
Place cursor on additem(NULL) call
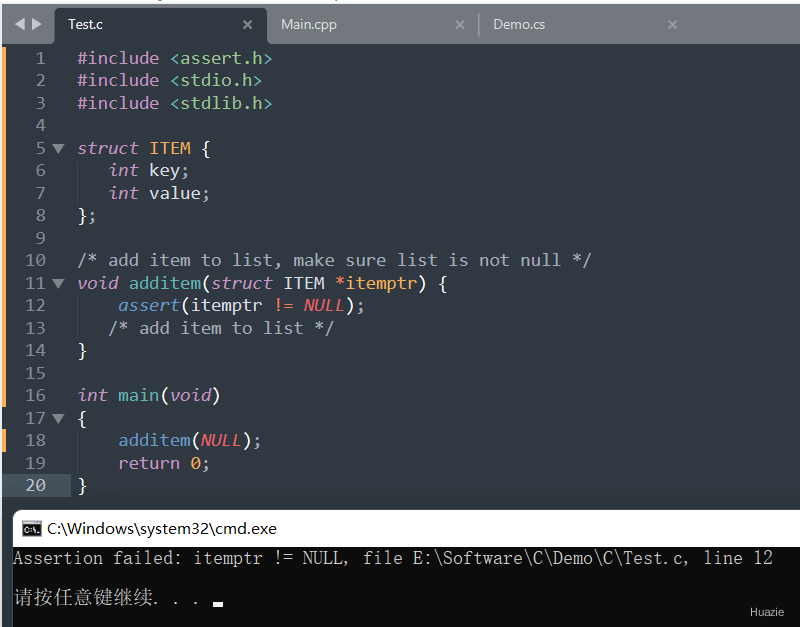click(188, 440)
